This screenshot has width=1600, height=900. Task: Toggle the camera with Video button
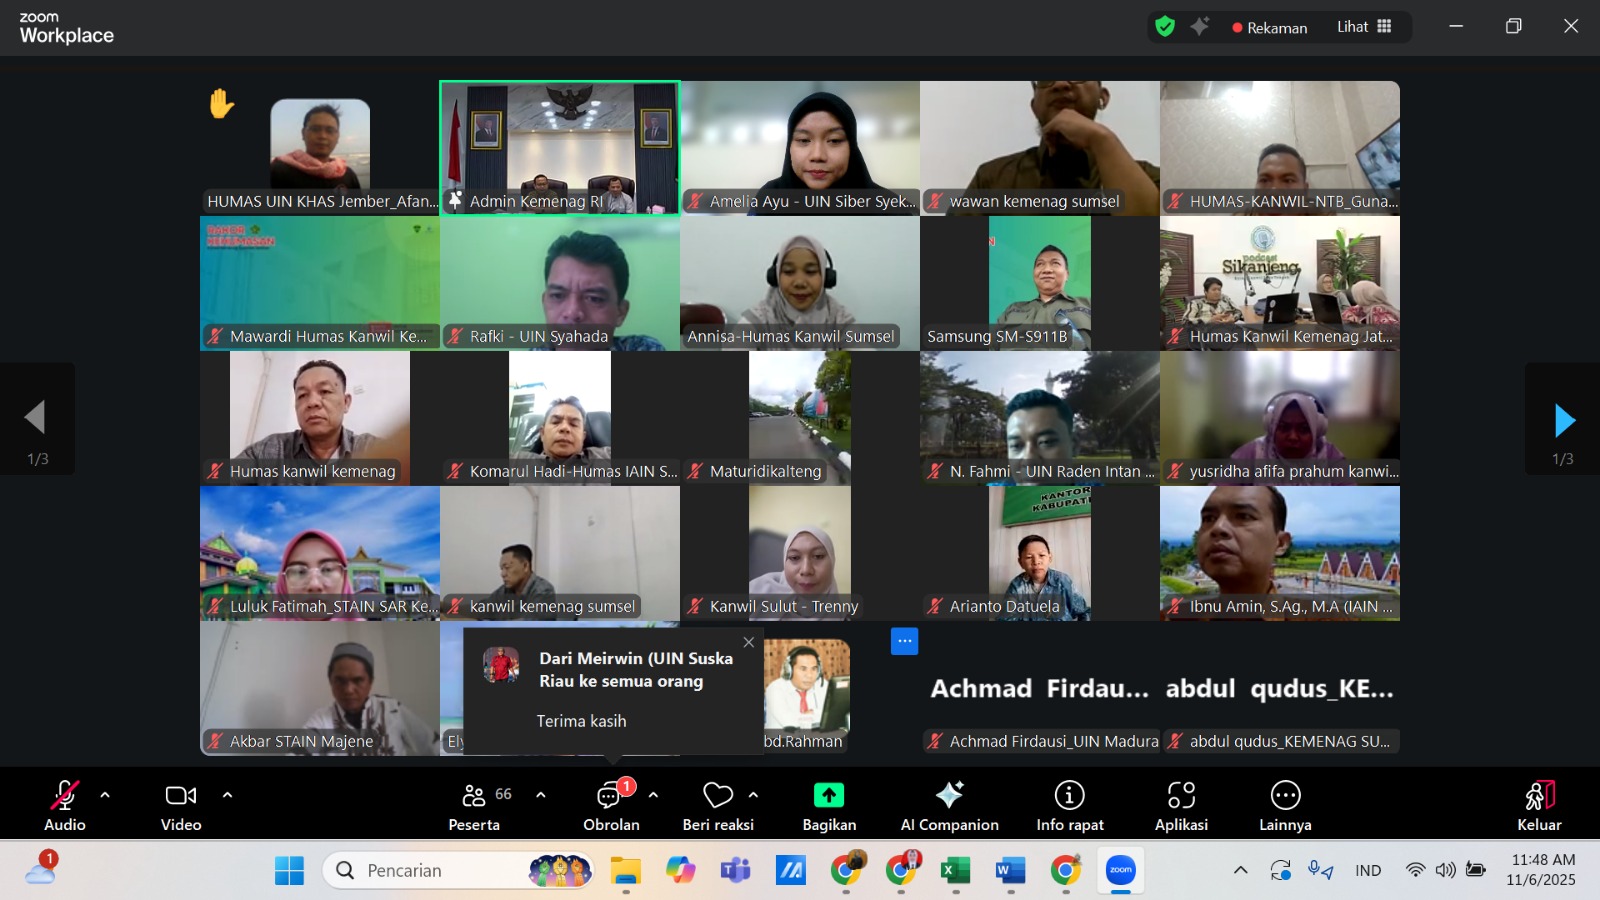coord(181,805)
